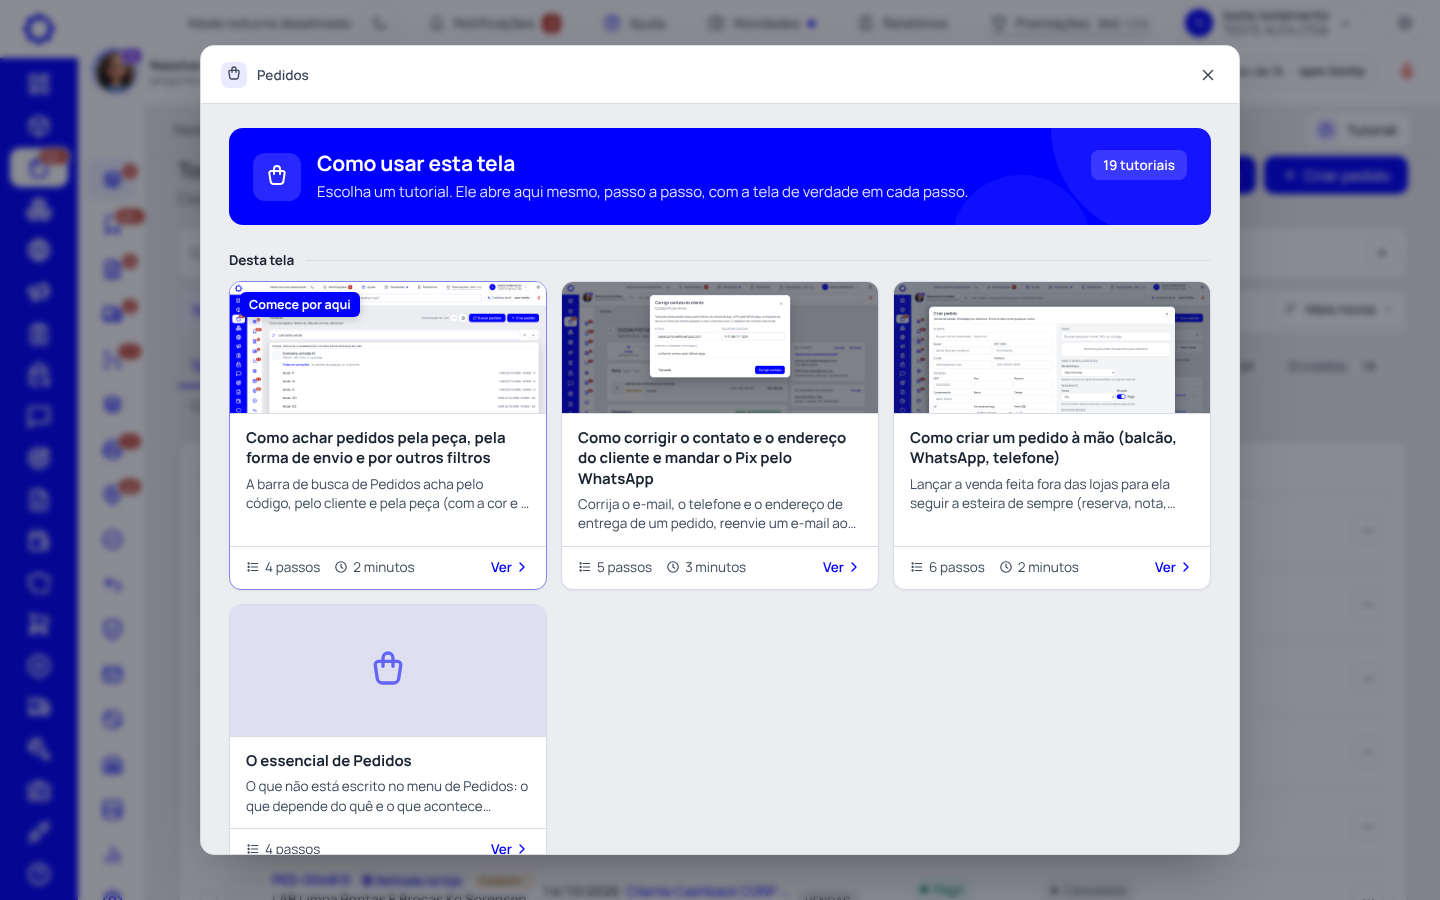Click the description "Lançar a venda feita fora das lojas"
The height and width of the screenshot is (900, 1440).
click(x=1042, y=494)
